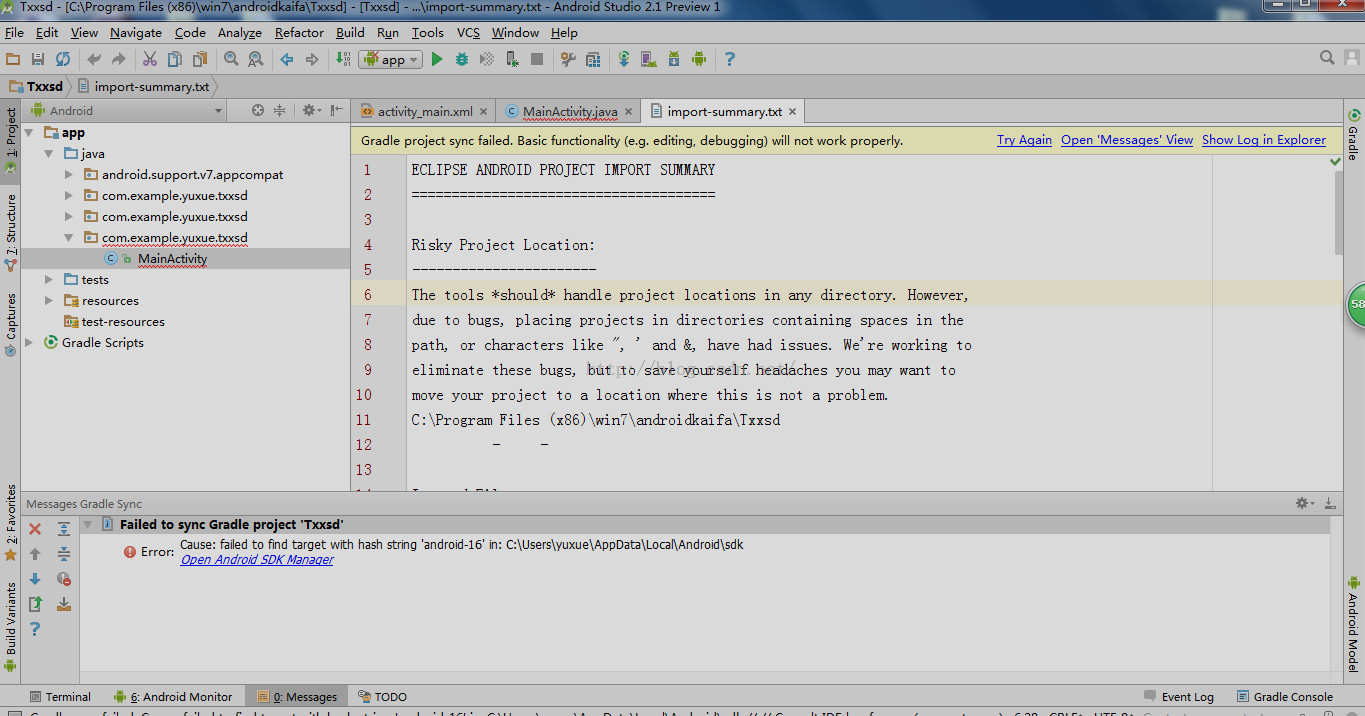Click the Stop square icon

537,60
